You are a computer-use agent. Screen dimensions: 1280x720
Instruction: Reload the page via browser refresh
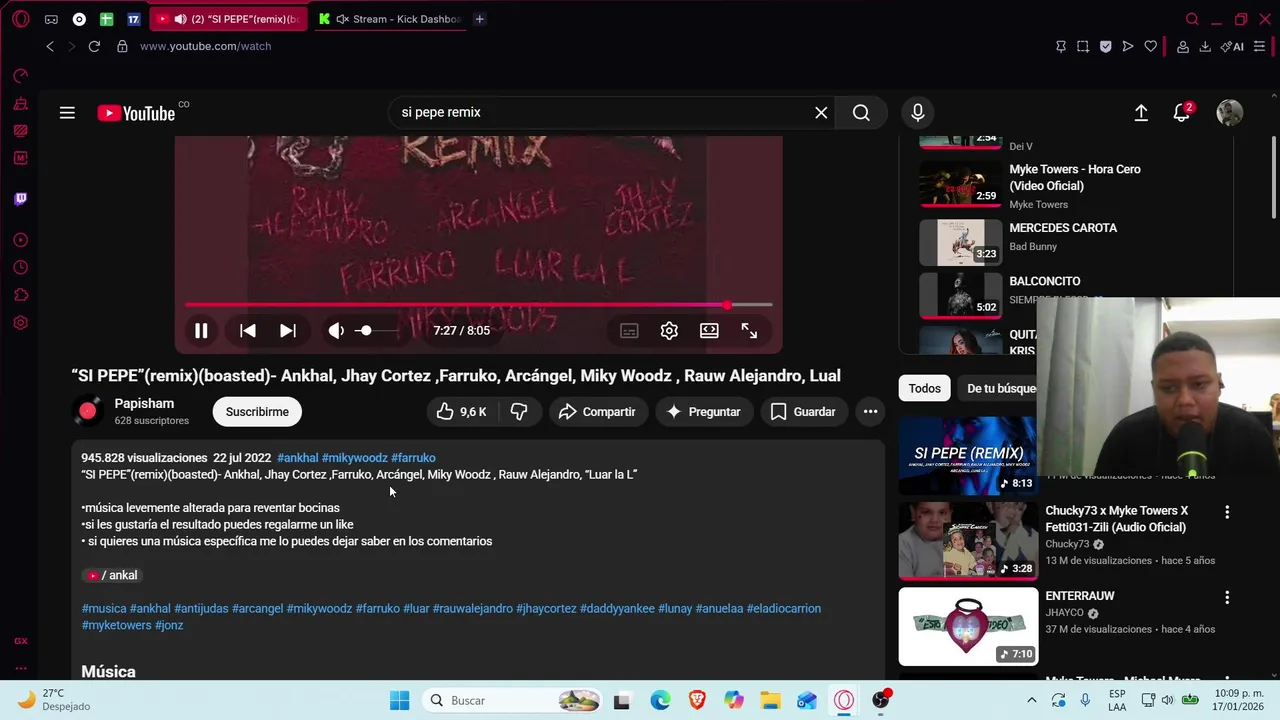click(94, 46)
